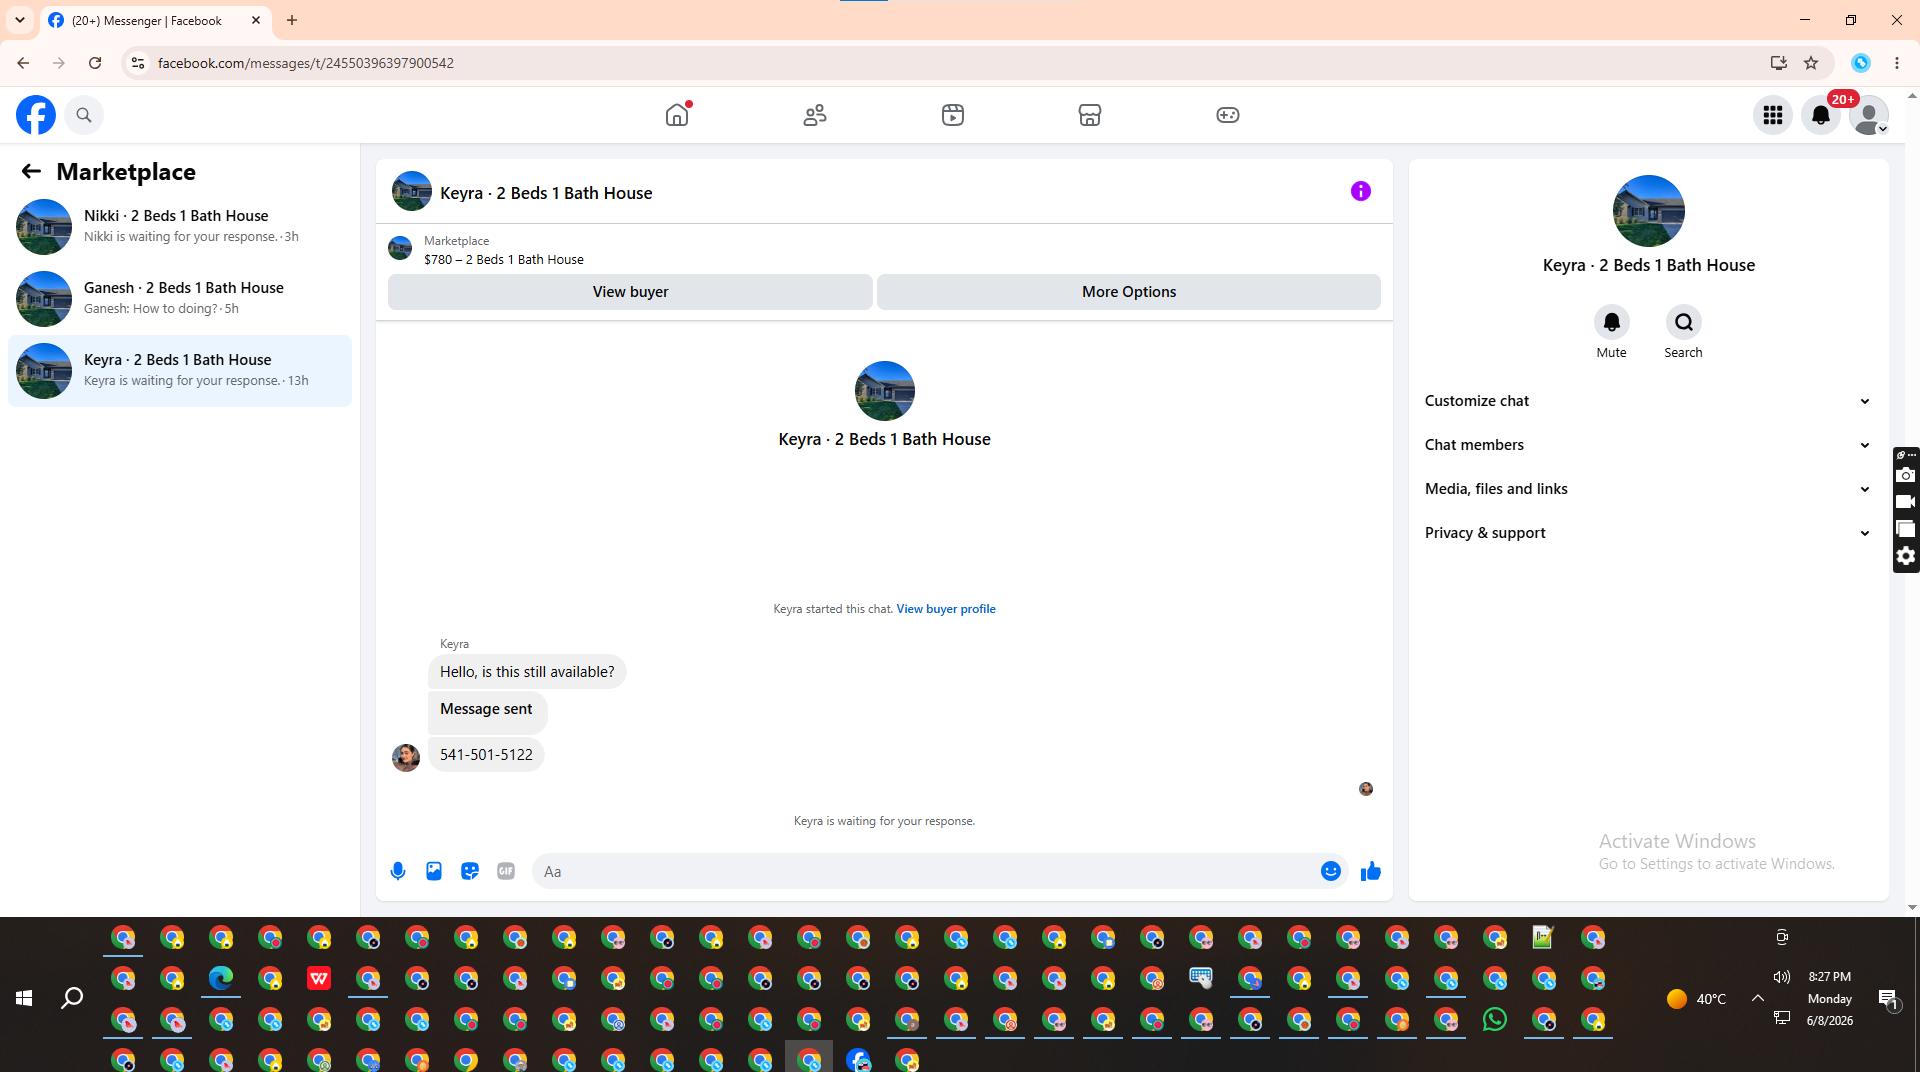Expand Chat members section

click(x=1649, y=445)
